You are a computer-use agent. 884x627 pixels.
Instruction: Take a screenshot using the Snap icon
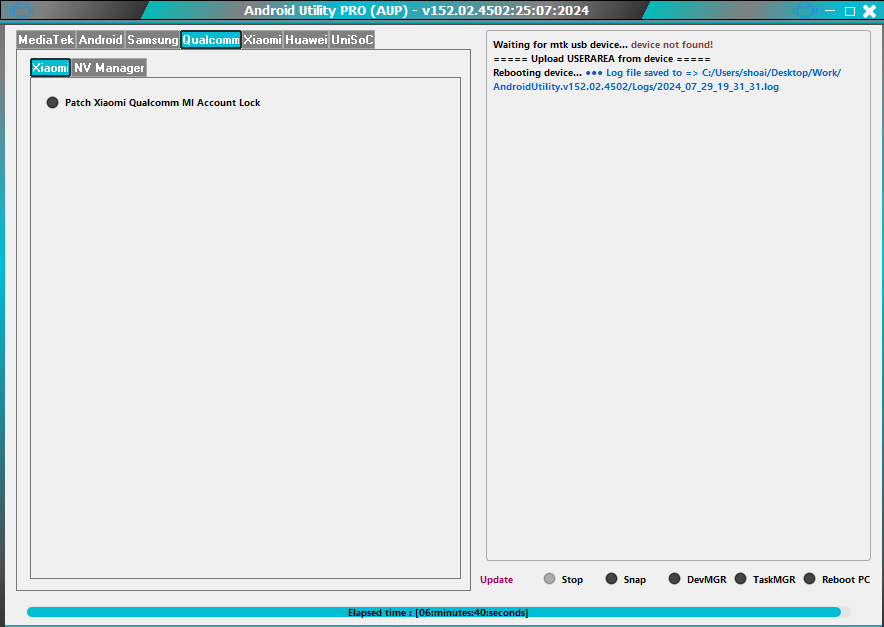610,578
